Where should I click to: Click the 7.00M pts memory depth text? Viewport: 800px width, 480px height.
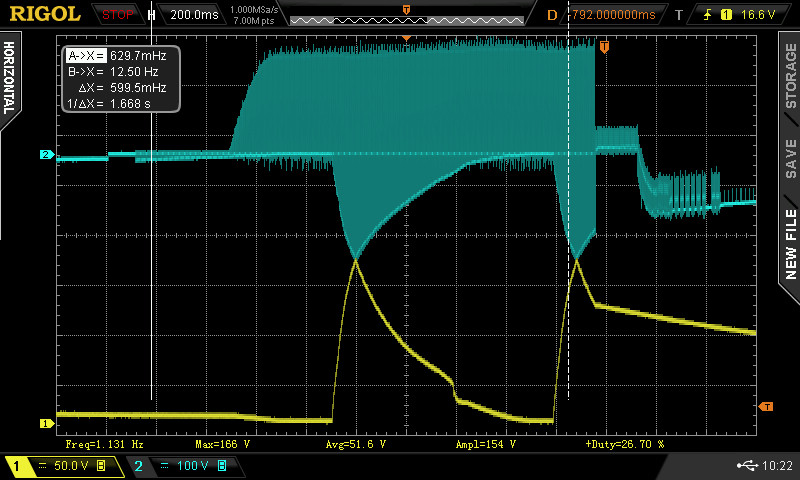tap(254, 20)
